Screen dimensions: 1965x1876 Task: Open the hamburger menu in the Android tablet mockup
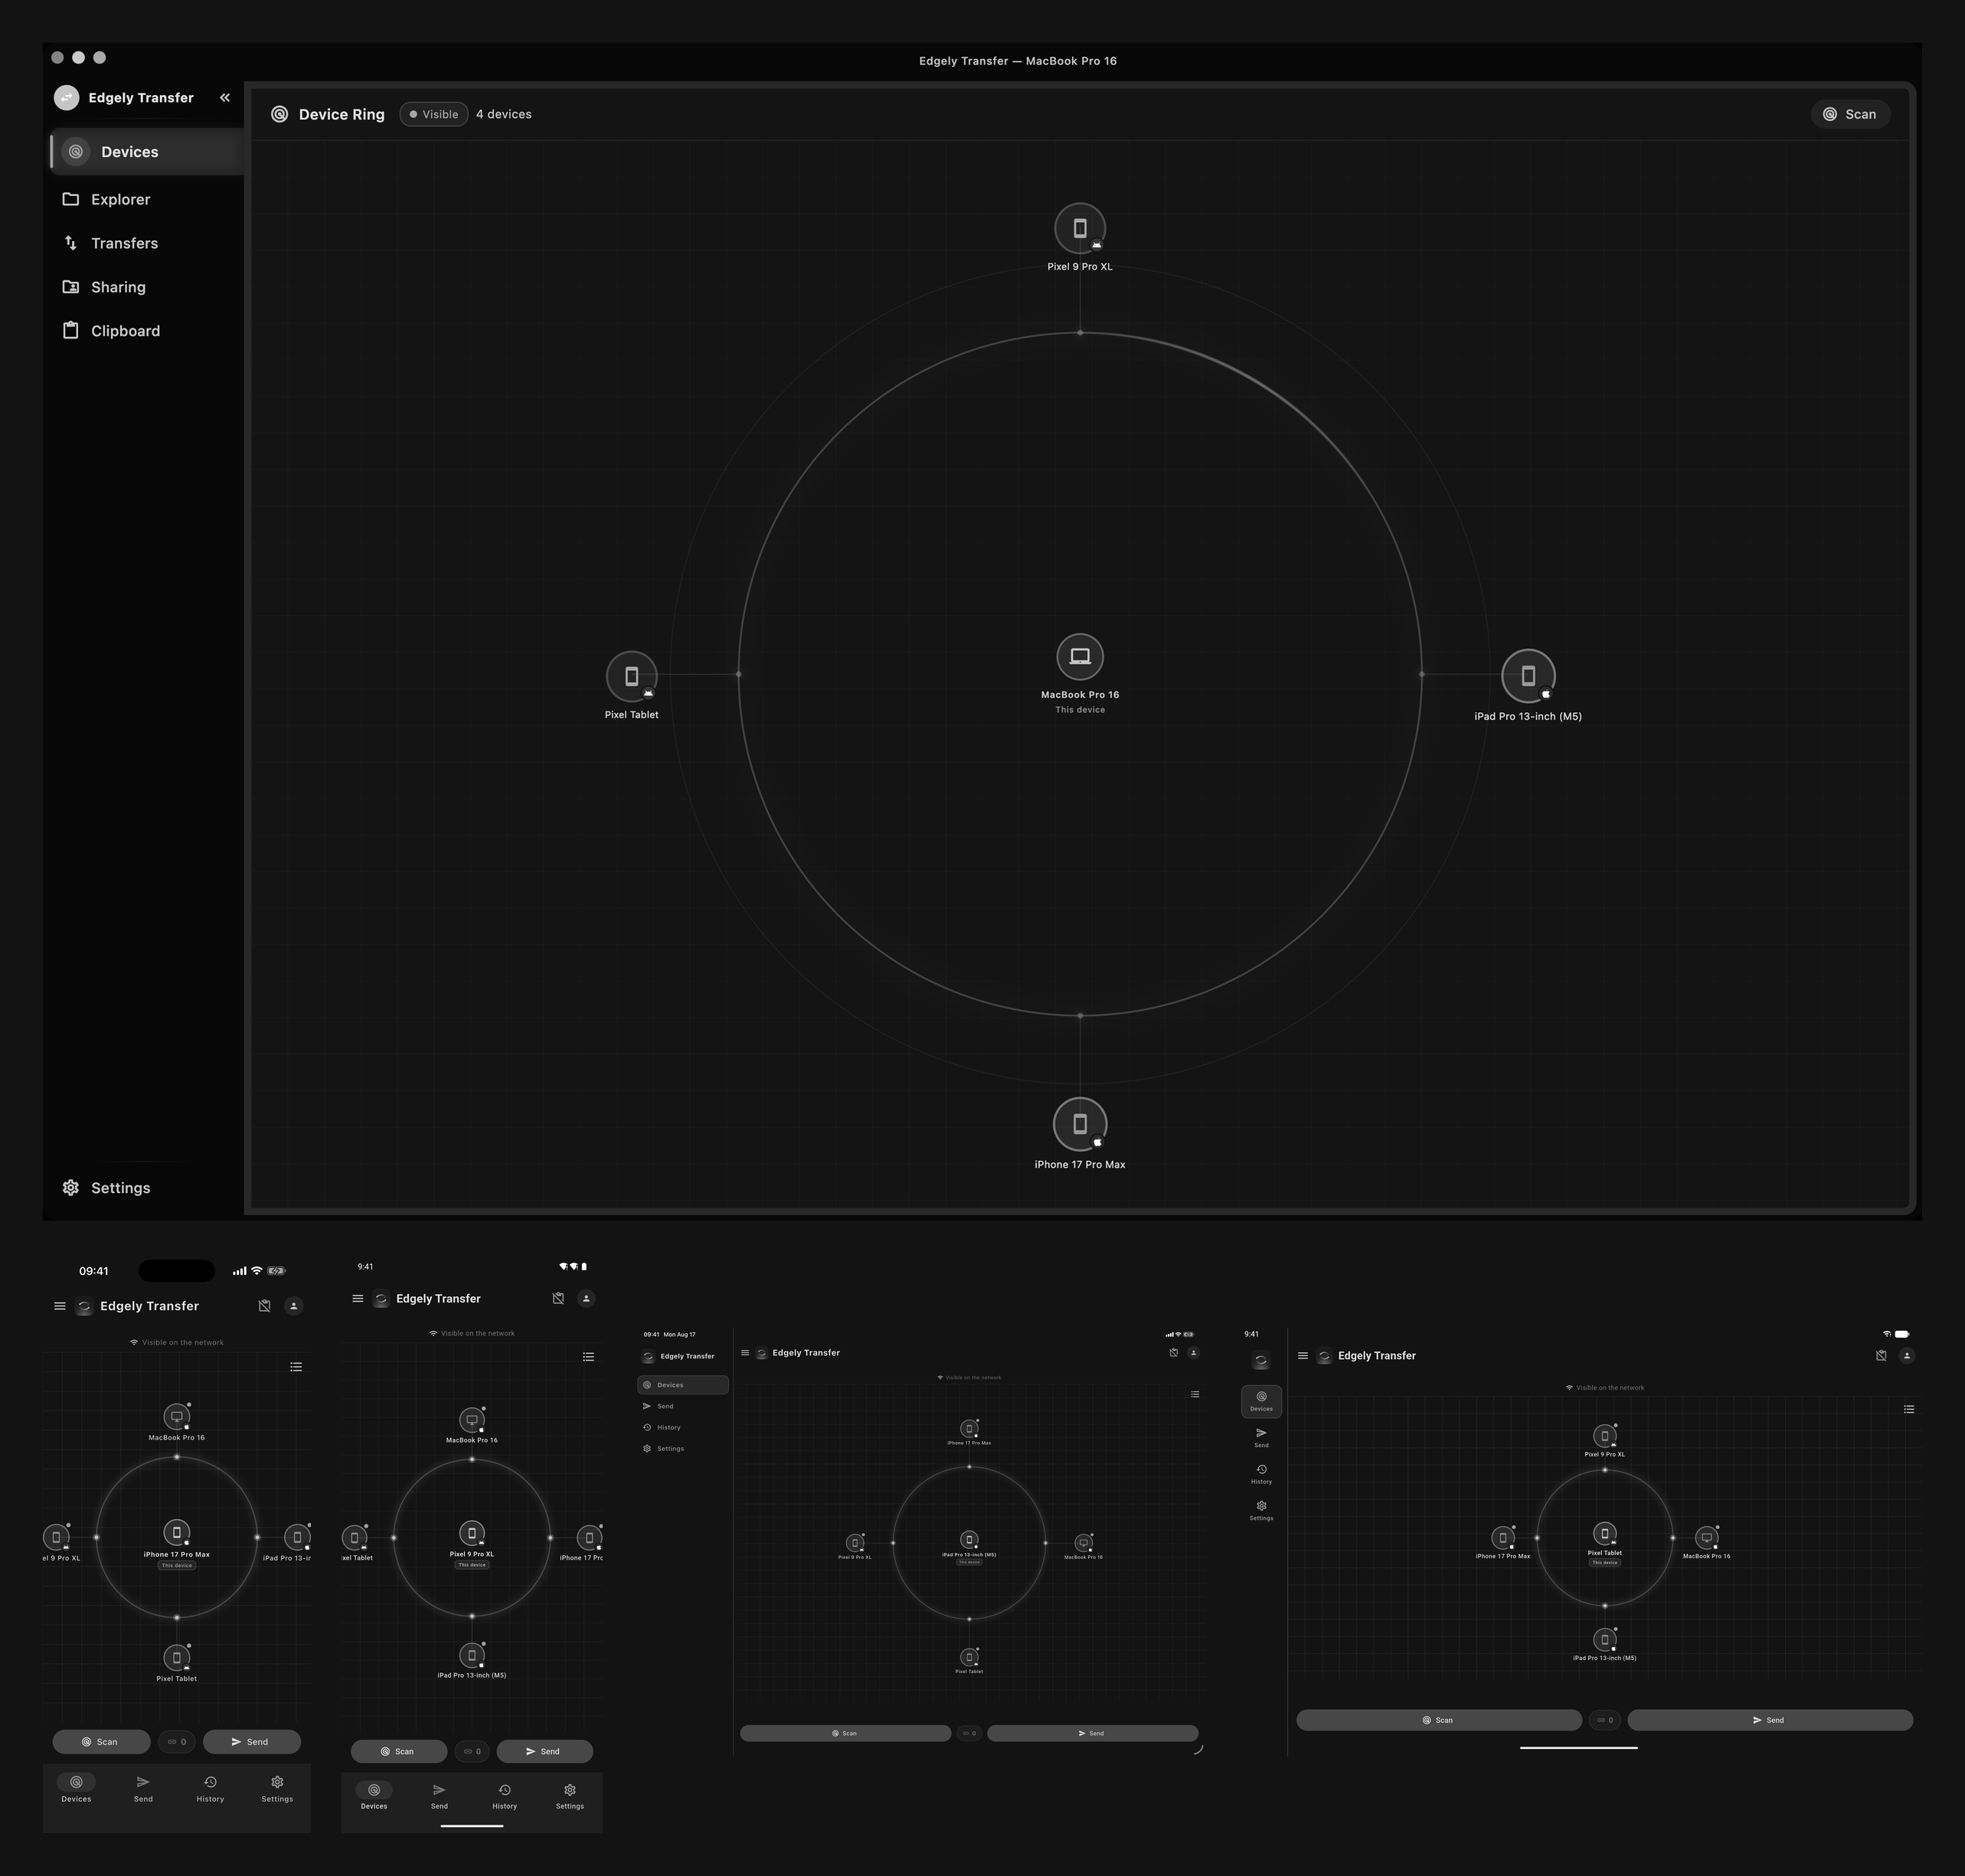pyautogui.click(x=1303, y=1356)
